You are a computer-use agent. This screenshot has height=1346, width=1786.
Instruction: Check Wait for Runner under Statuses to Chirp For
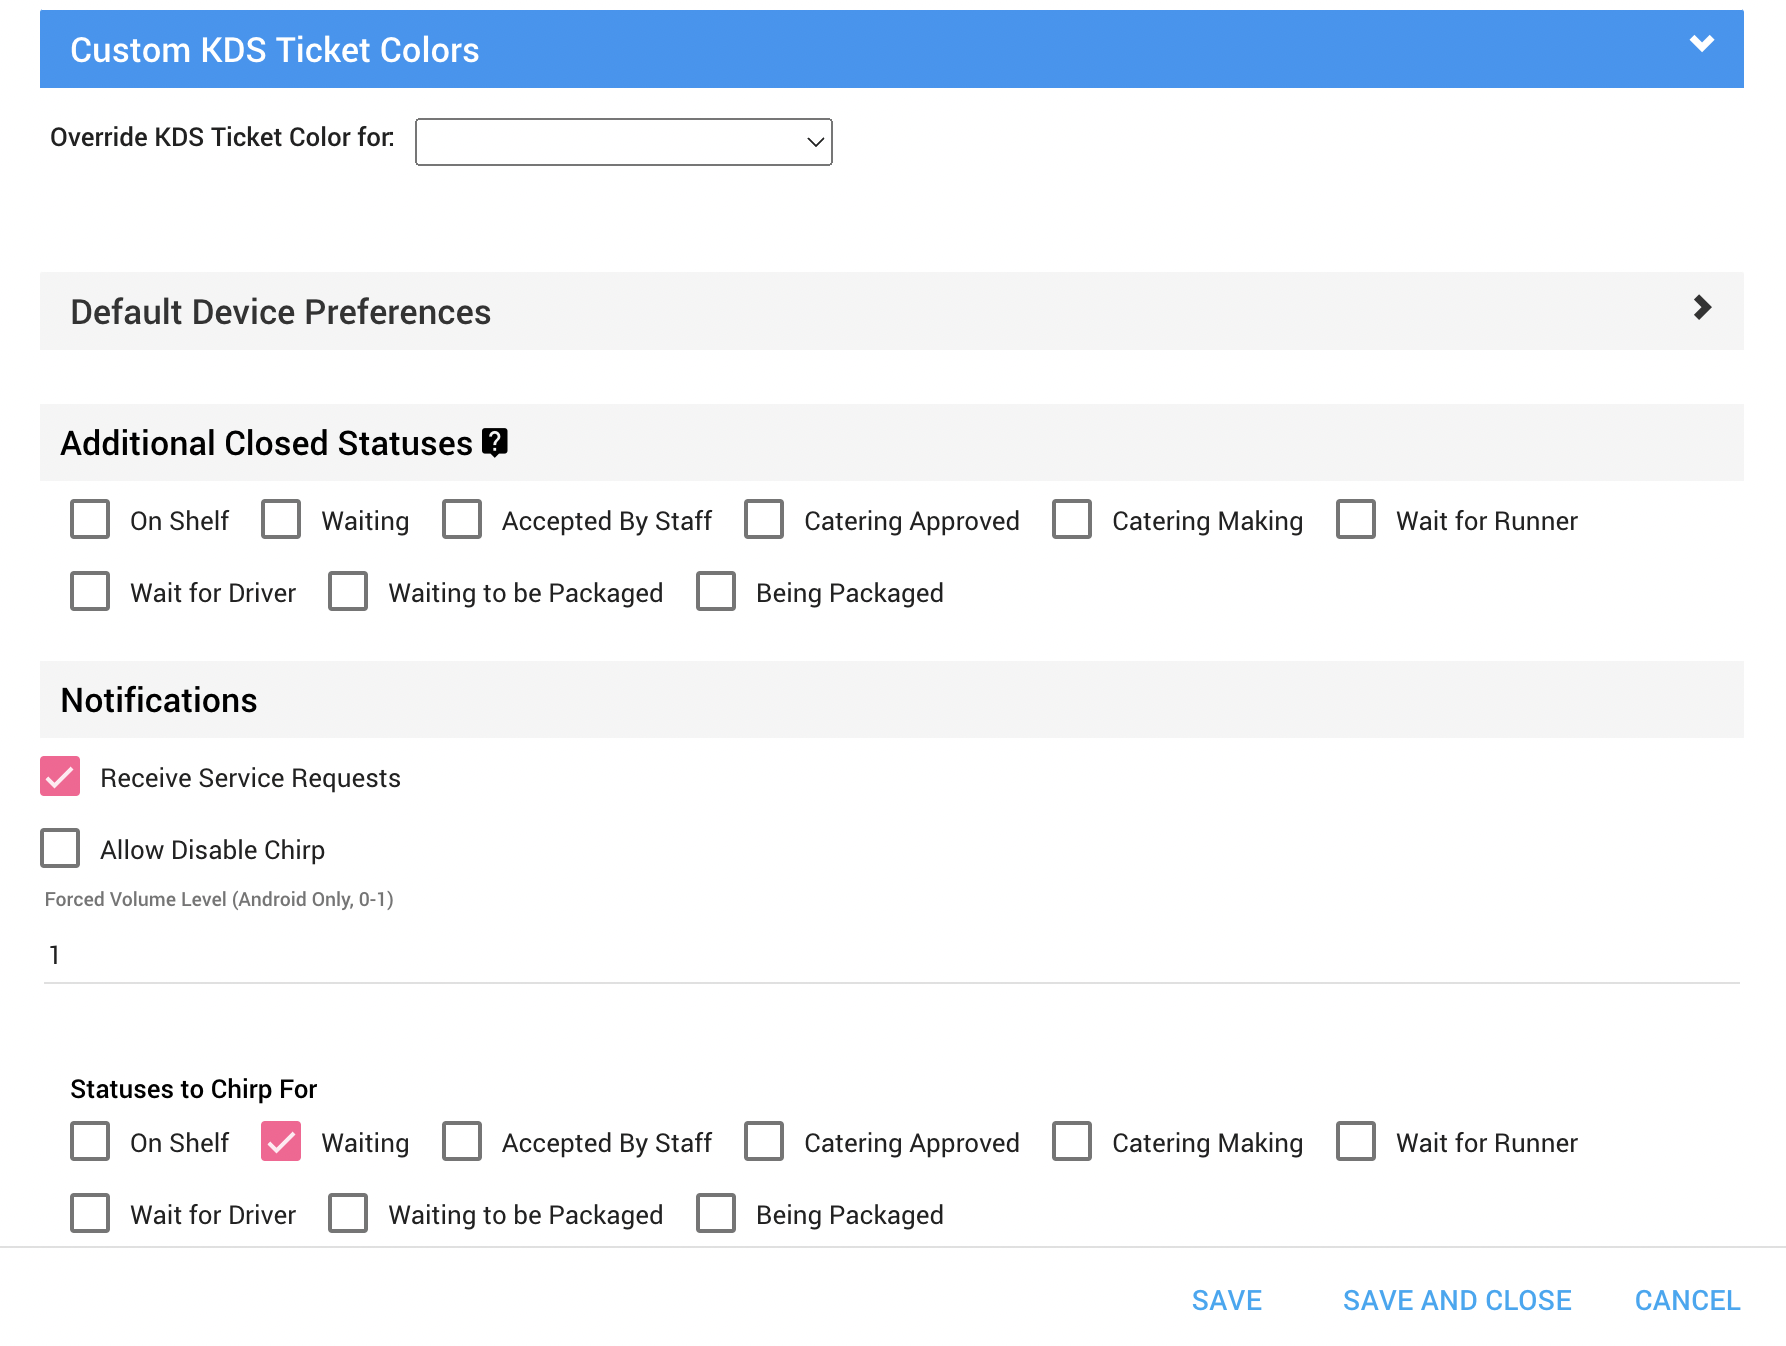(1356, 1142)
